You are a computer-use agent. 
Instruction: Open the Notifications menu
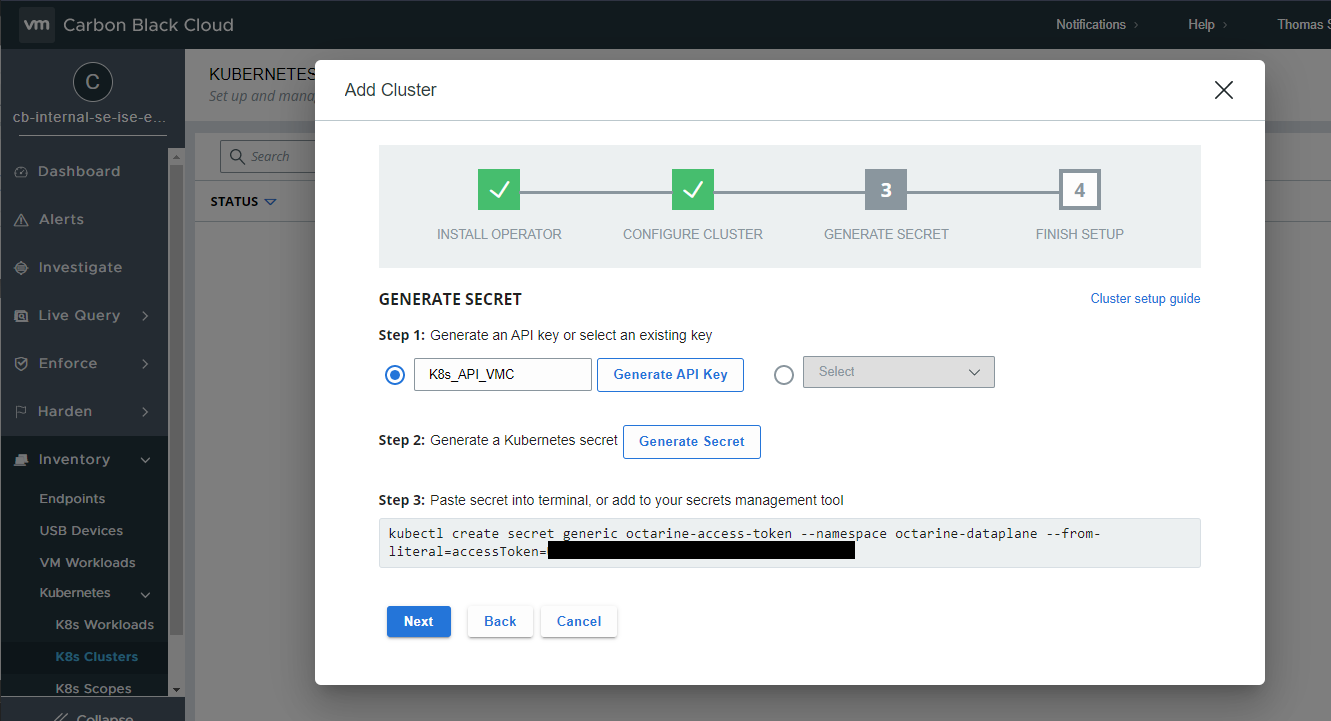coord(1097,24)
